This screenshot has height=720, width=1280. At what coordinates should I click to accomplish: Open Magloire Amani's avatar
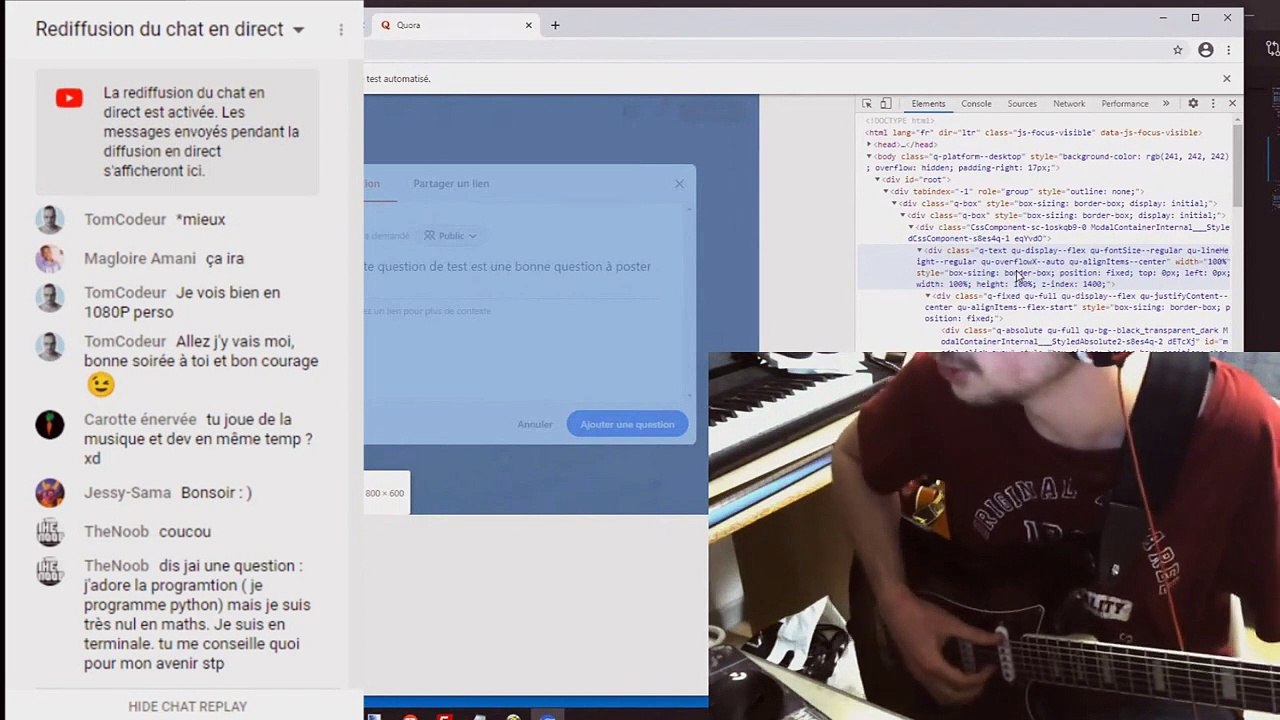pyautogui.click(x=49, y=258)
